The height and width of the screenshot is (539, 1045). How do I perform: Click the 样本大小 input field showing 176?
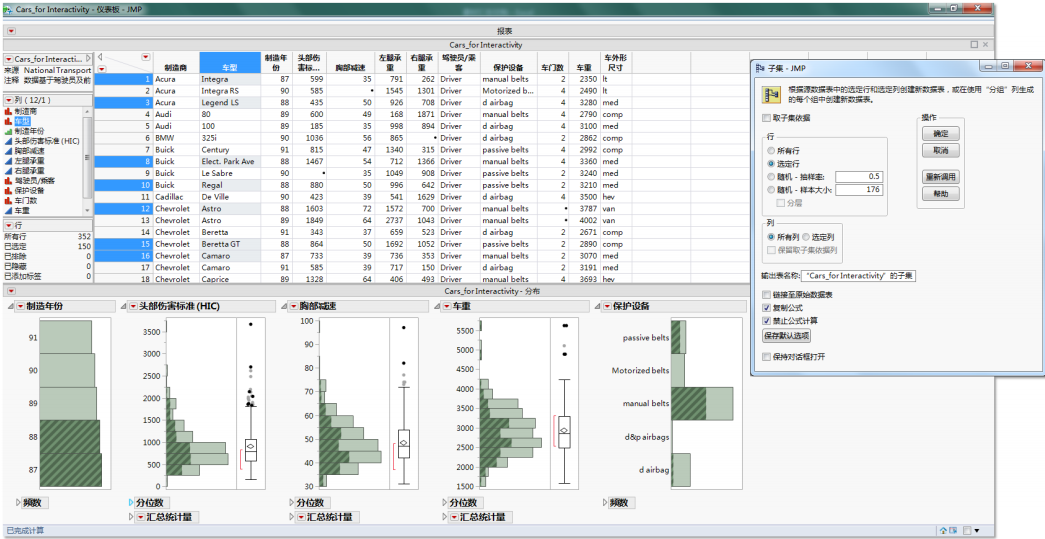coord(858,190)
